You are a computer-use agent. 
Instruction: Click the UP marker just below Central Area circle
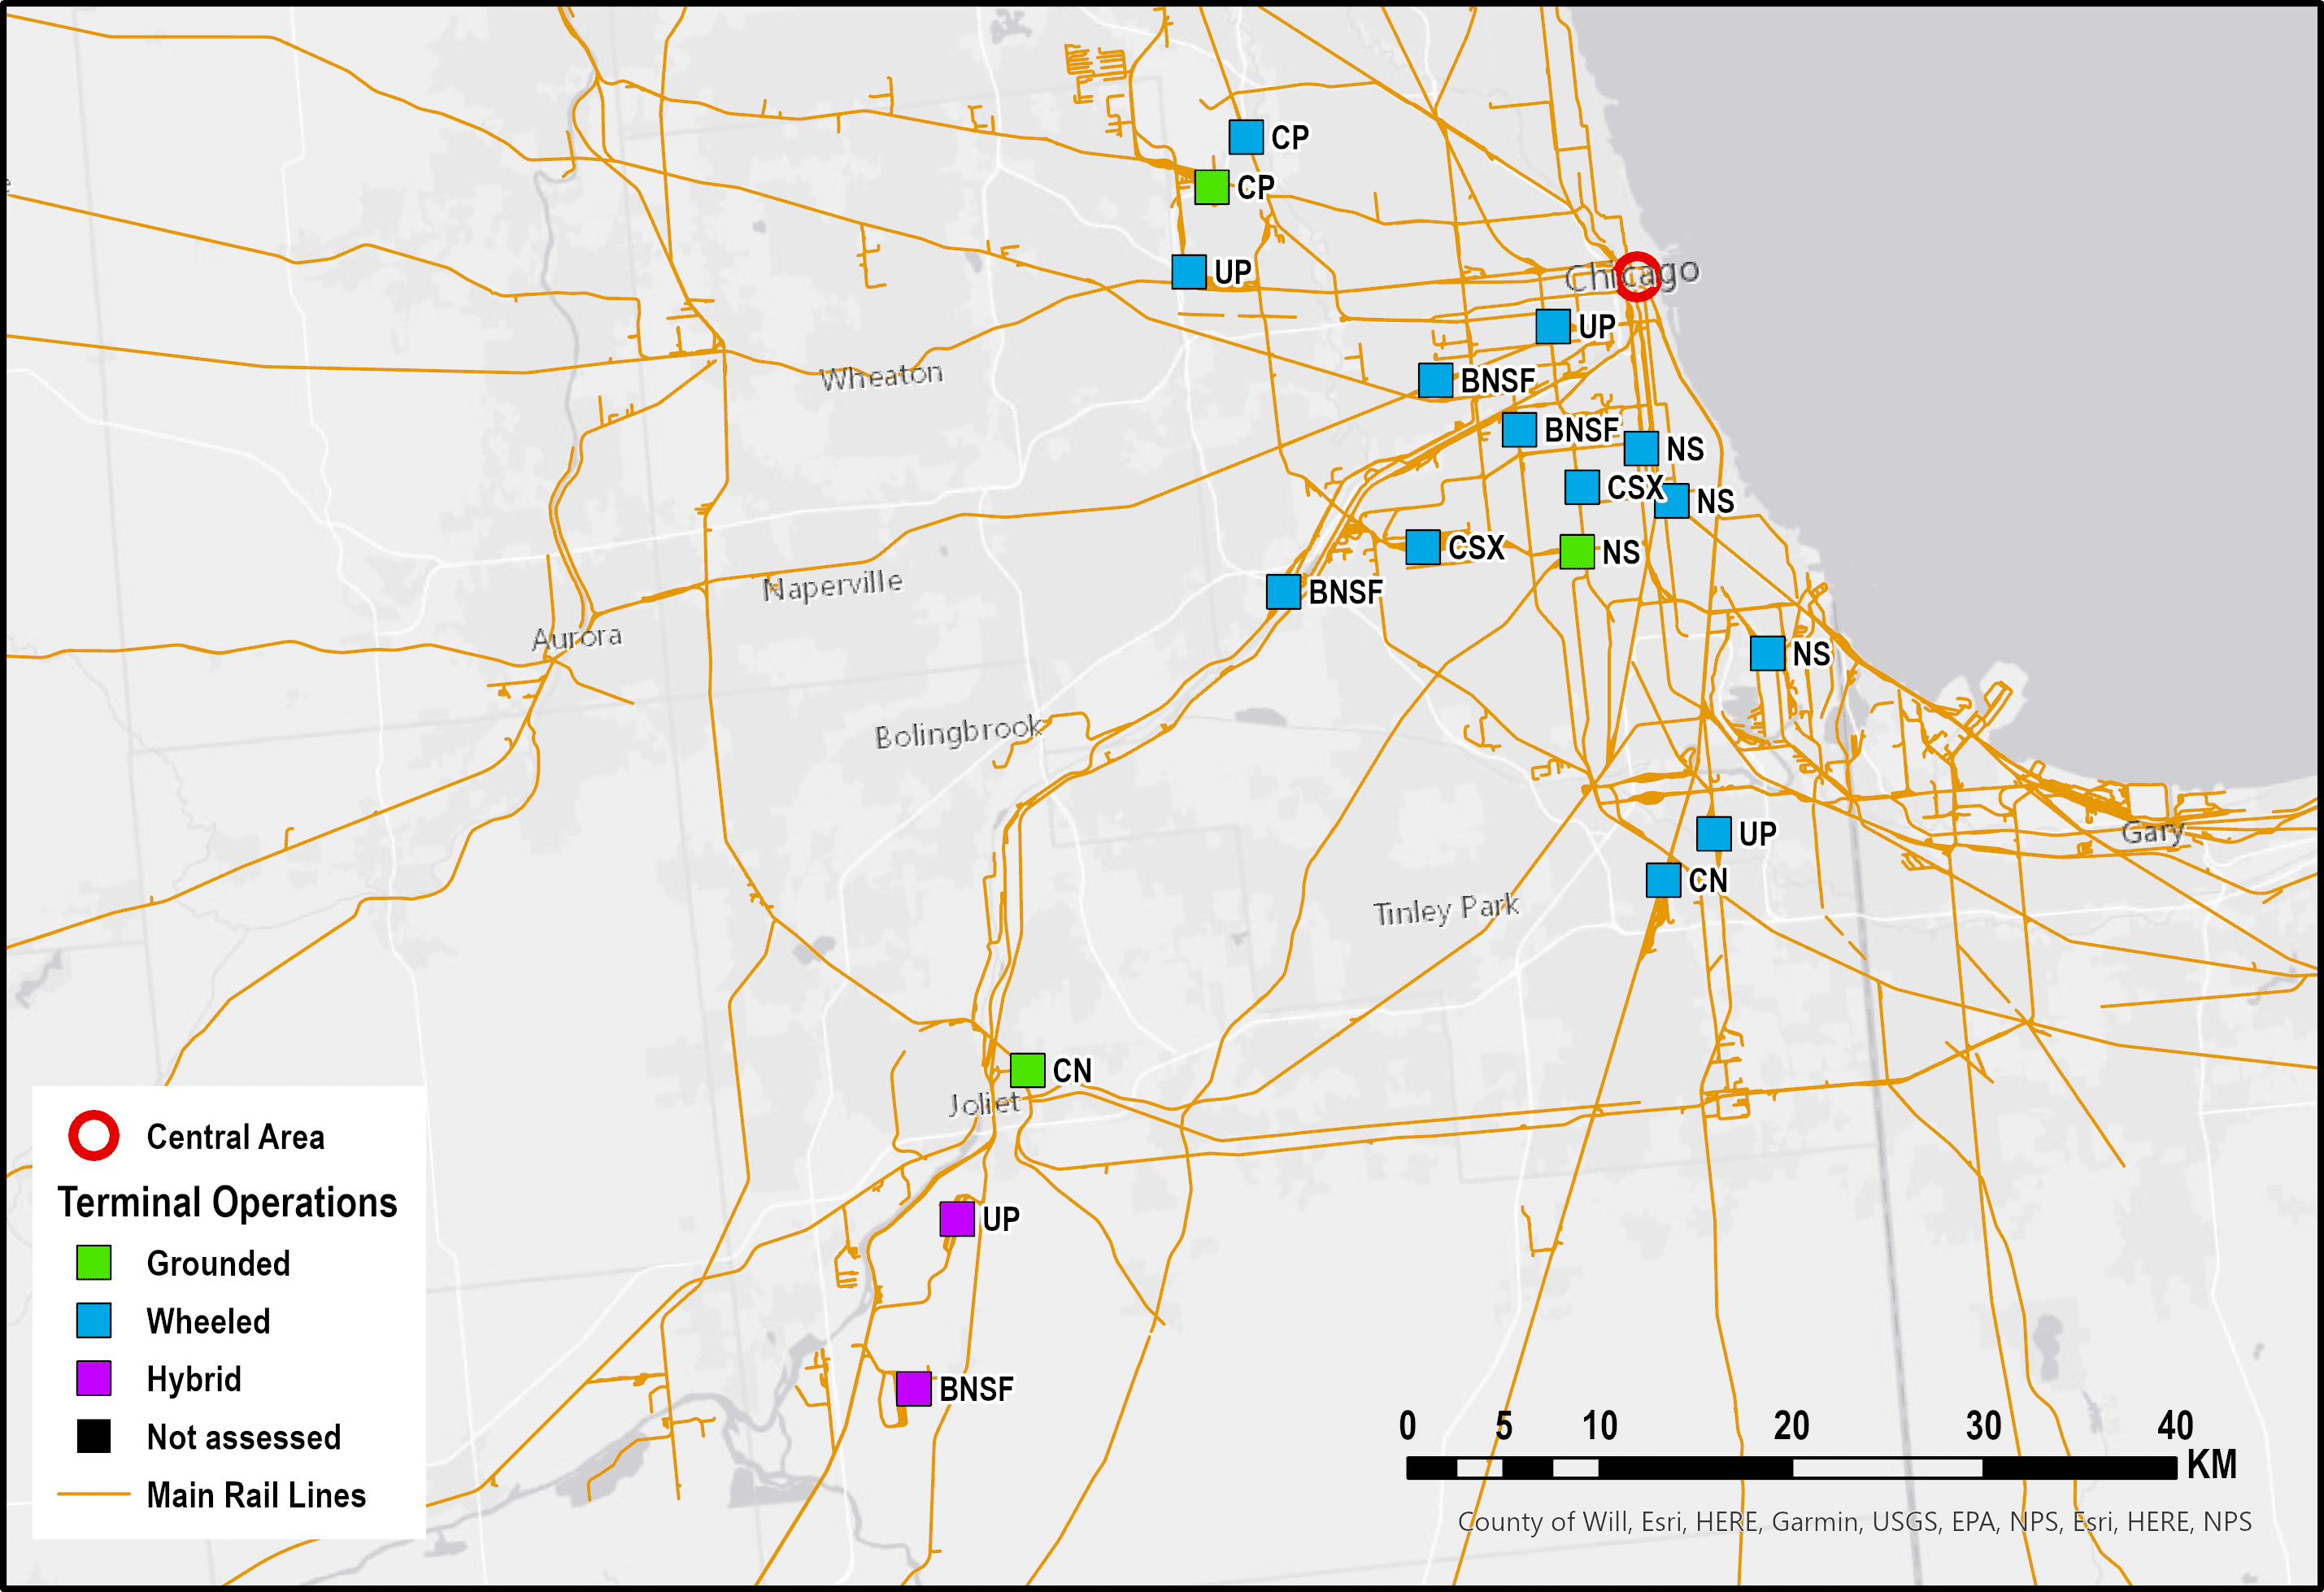[1553, 326]
